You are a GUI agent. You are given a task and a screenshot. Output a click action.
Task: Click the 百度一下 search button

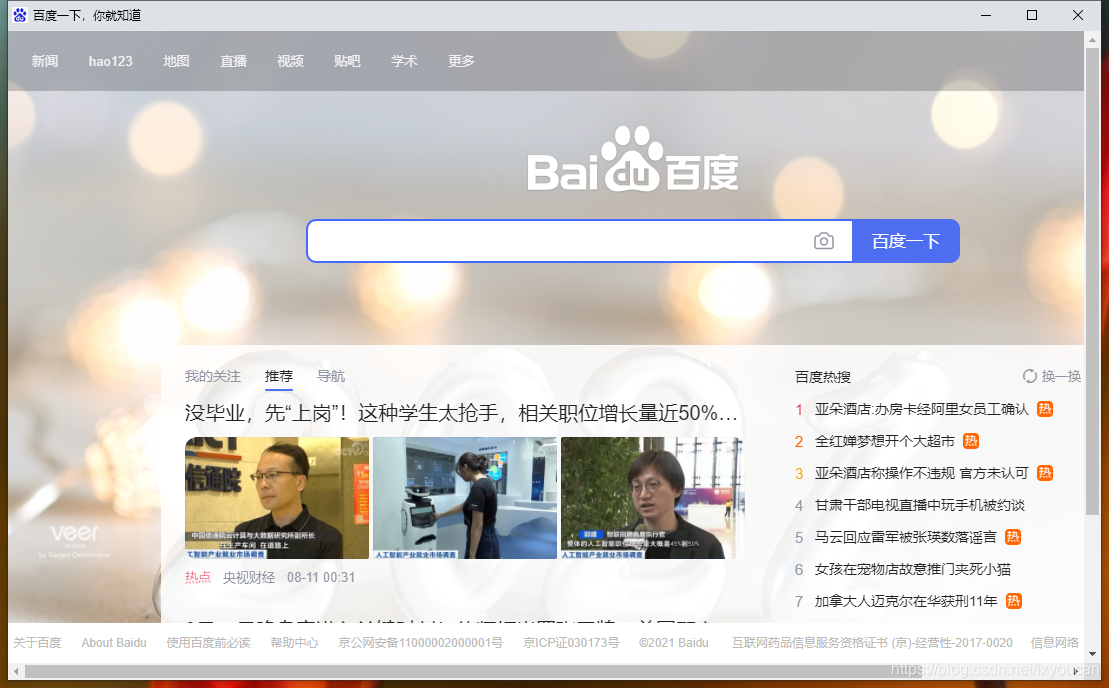coord(906,241)
